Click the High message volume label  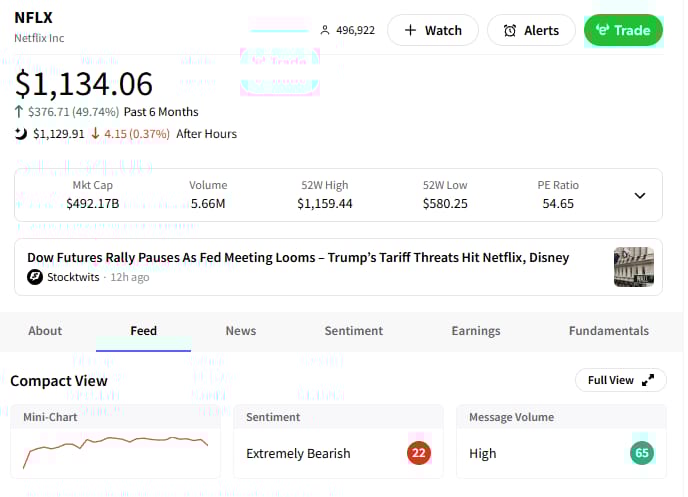click(483, 453)
